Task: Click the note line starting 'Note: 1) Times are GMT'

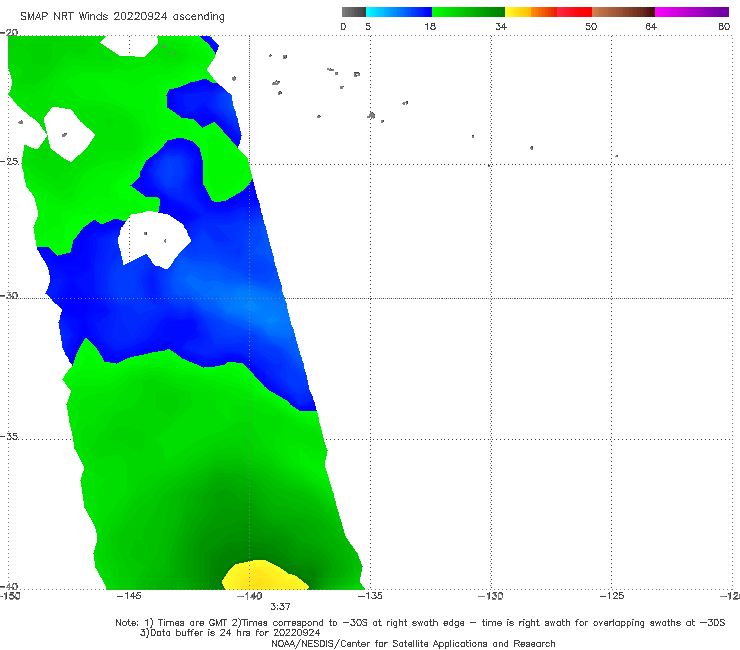Action: pos(420,623)
